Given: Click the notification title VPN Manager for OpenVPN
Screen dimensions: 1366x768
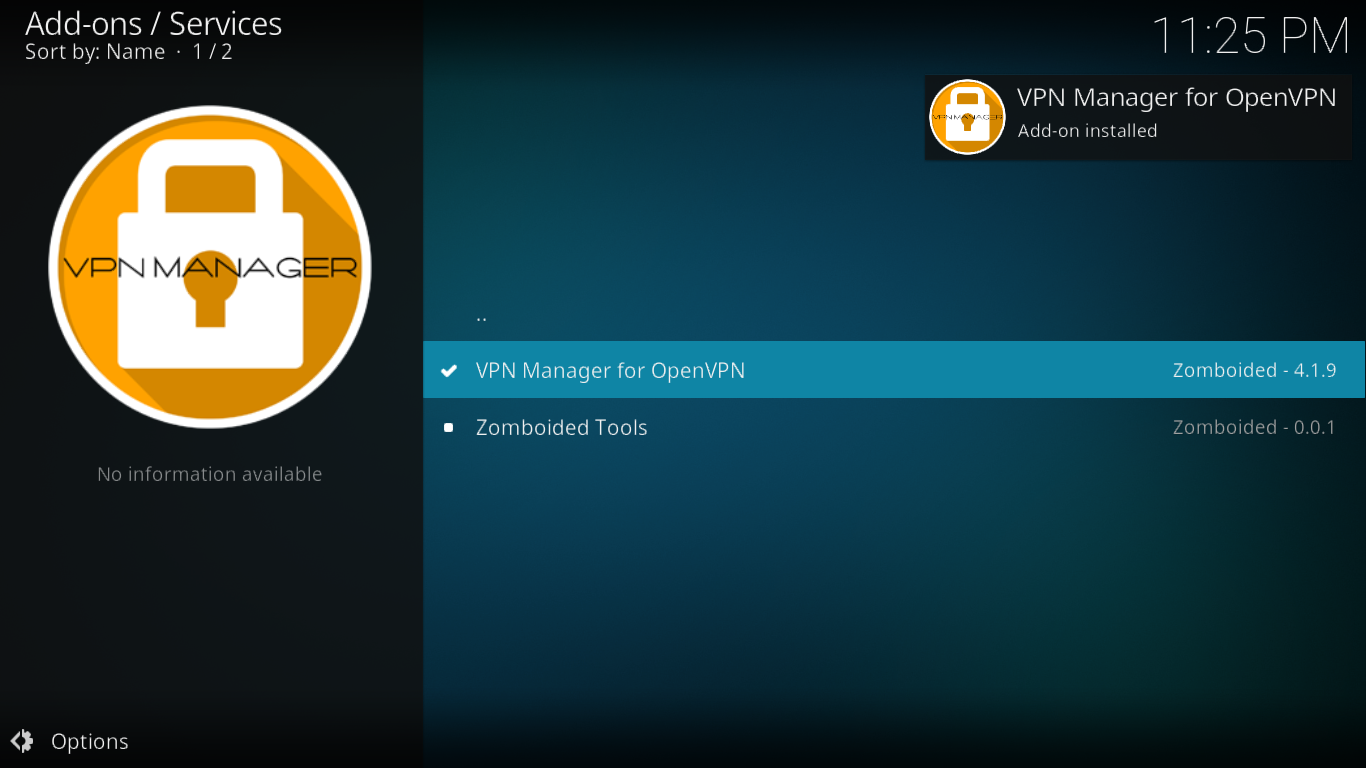Looking at the screenshot, I should tap(1177, 97).
